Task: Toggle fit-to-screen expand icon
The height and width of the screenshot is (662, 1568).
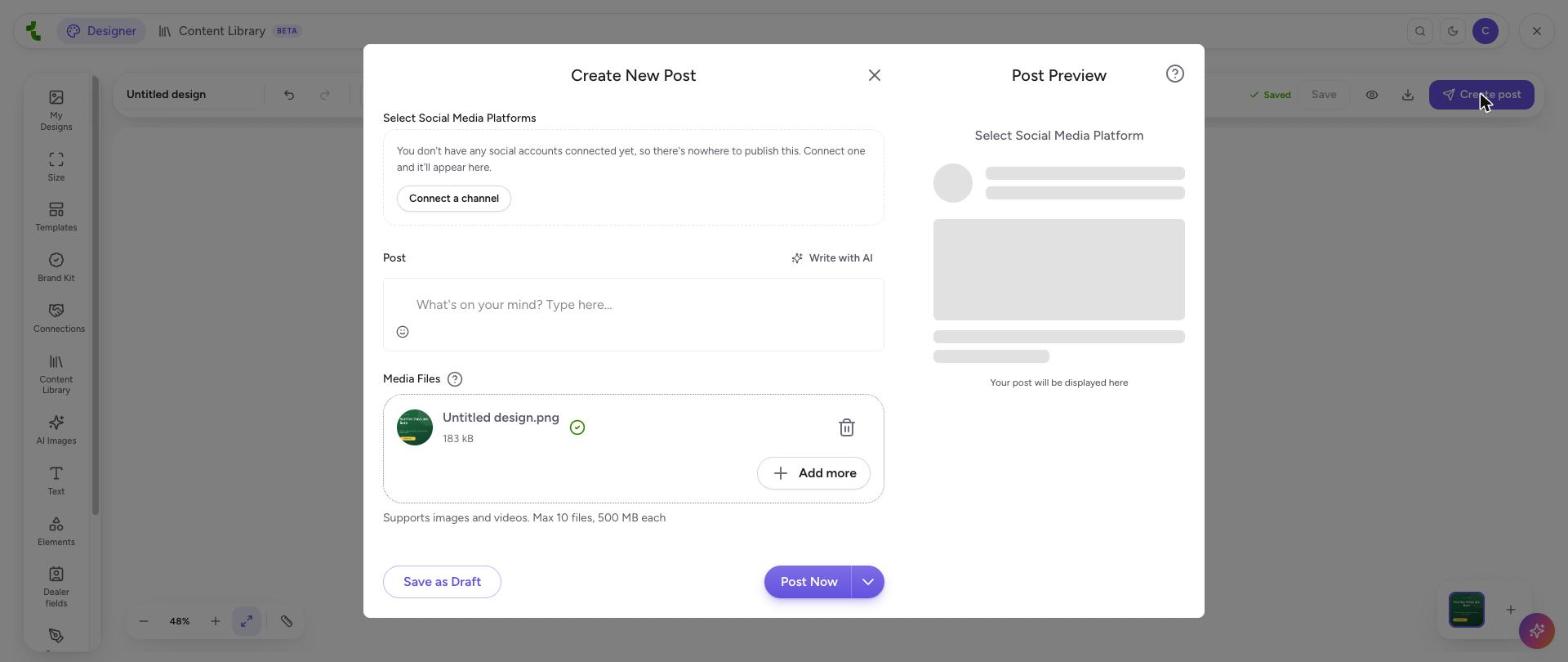Action: (246, 621)
